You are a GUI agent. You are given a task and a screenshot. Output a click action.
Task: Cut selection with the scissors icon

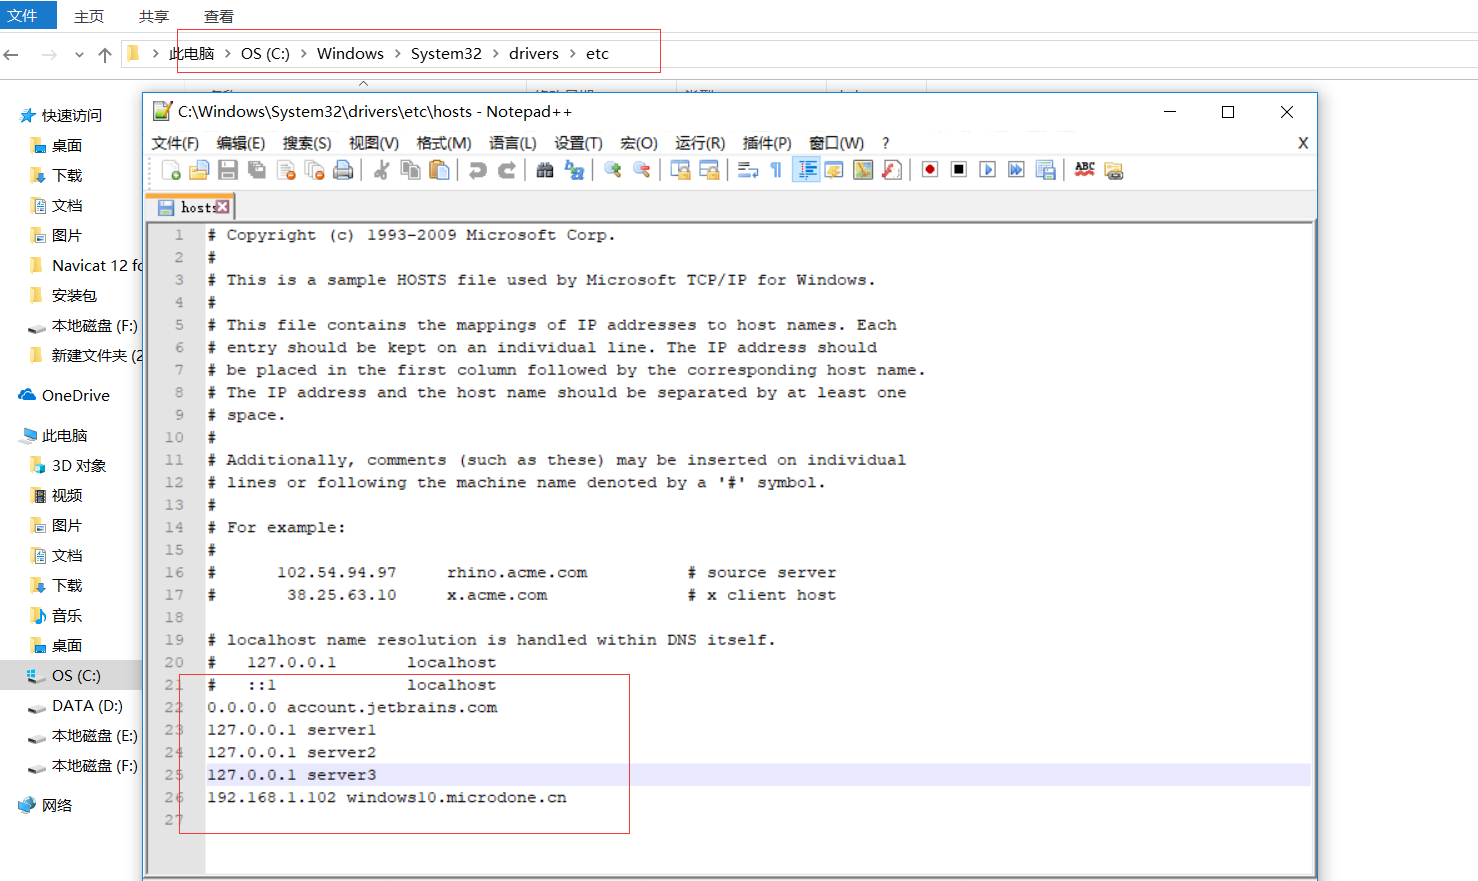[381, 170]
